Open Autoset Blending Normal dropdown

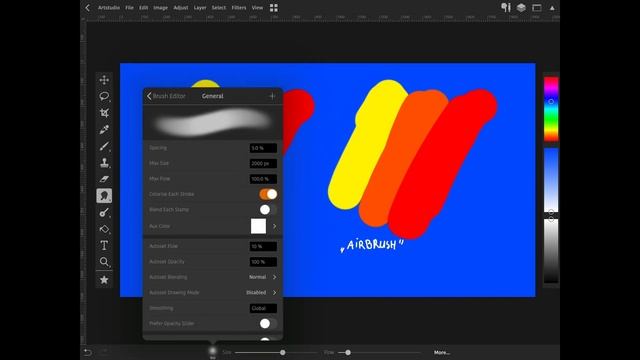tap(263, 277)
